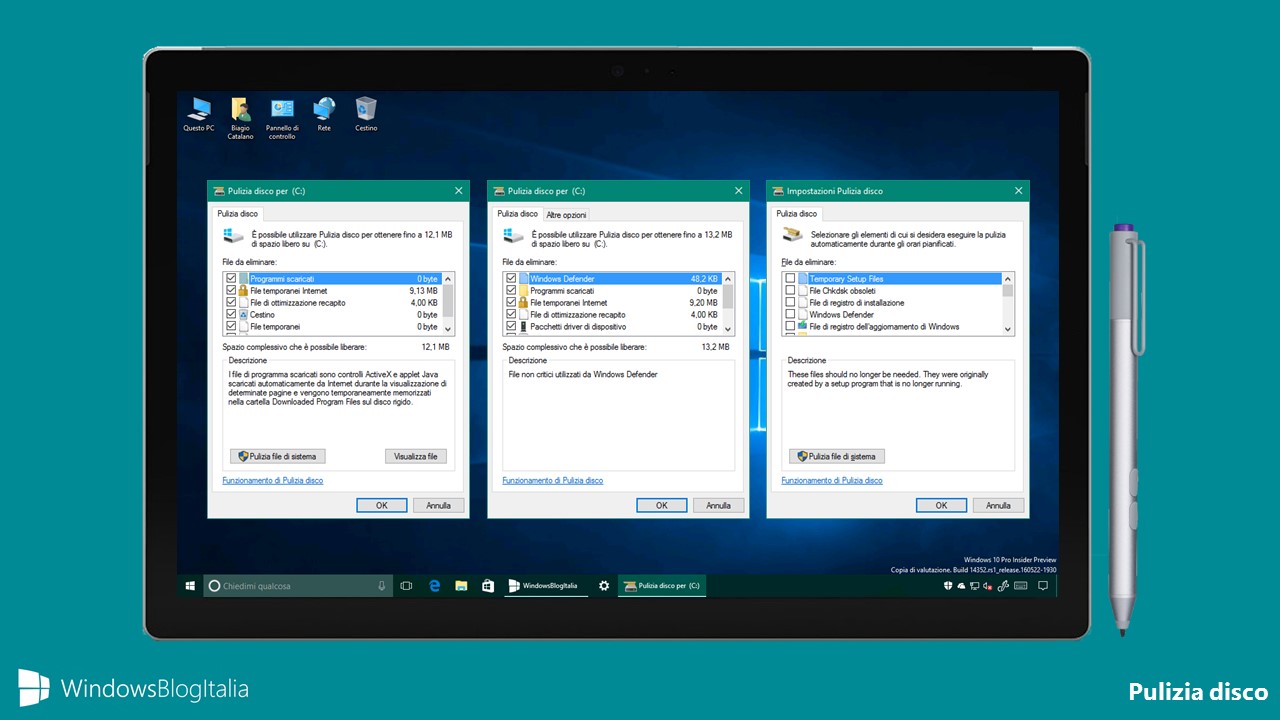Click OK in Impostazioni Pulizia disco dialog
Image resolution: width=1280 pixels, height=720 pixels.
pos(941,505)
